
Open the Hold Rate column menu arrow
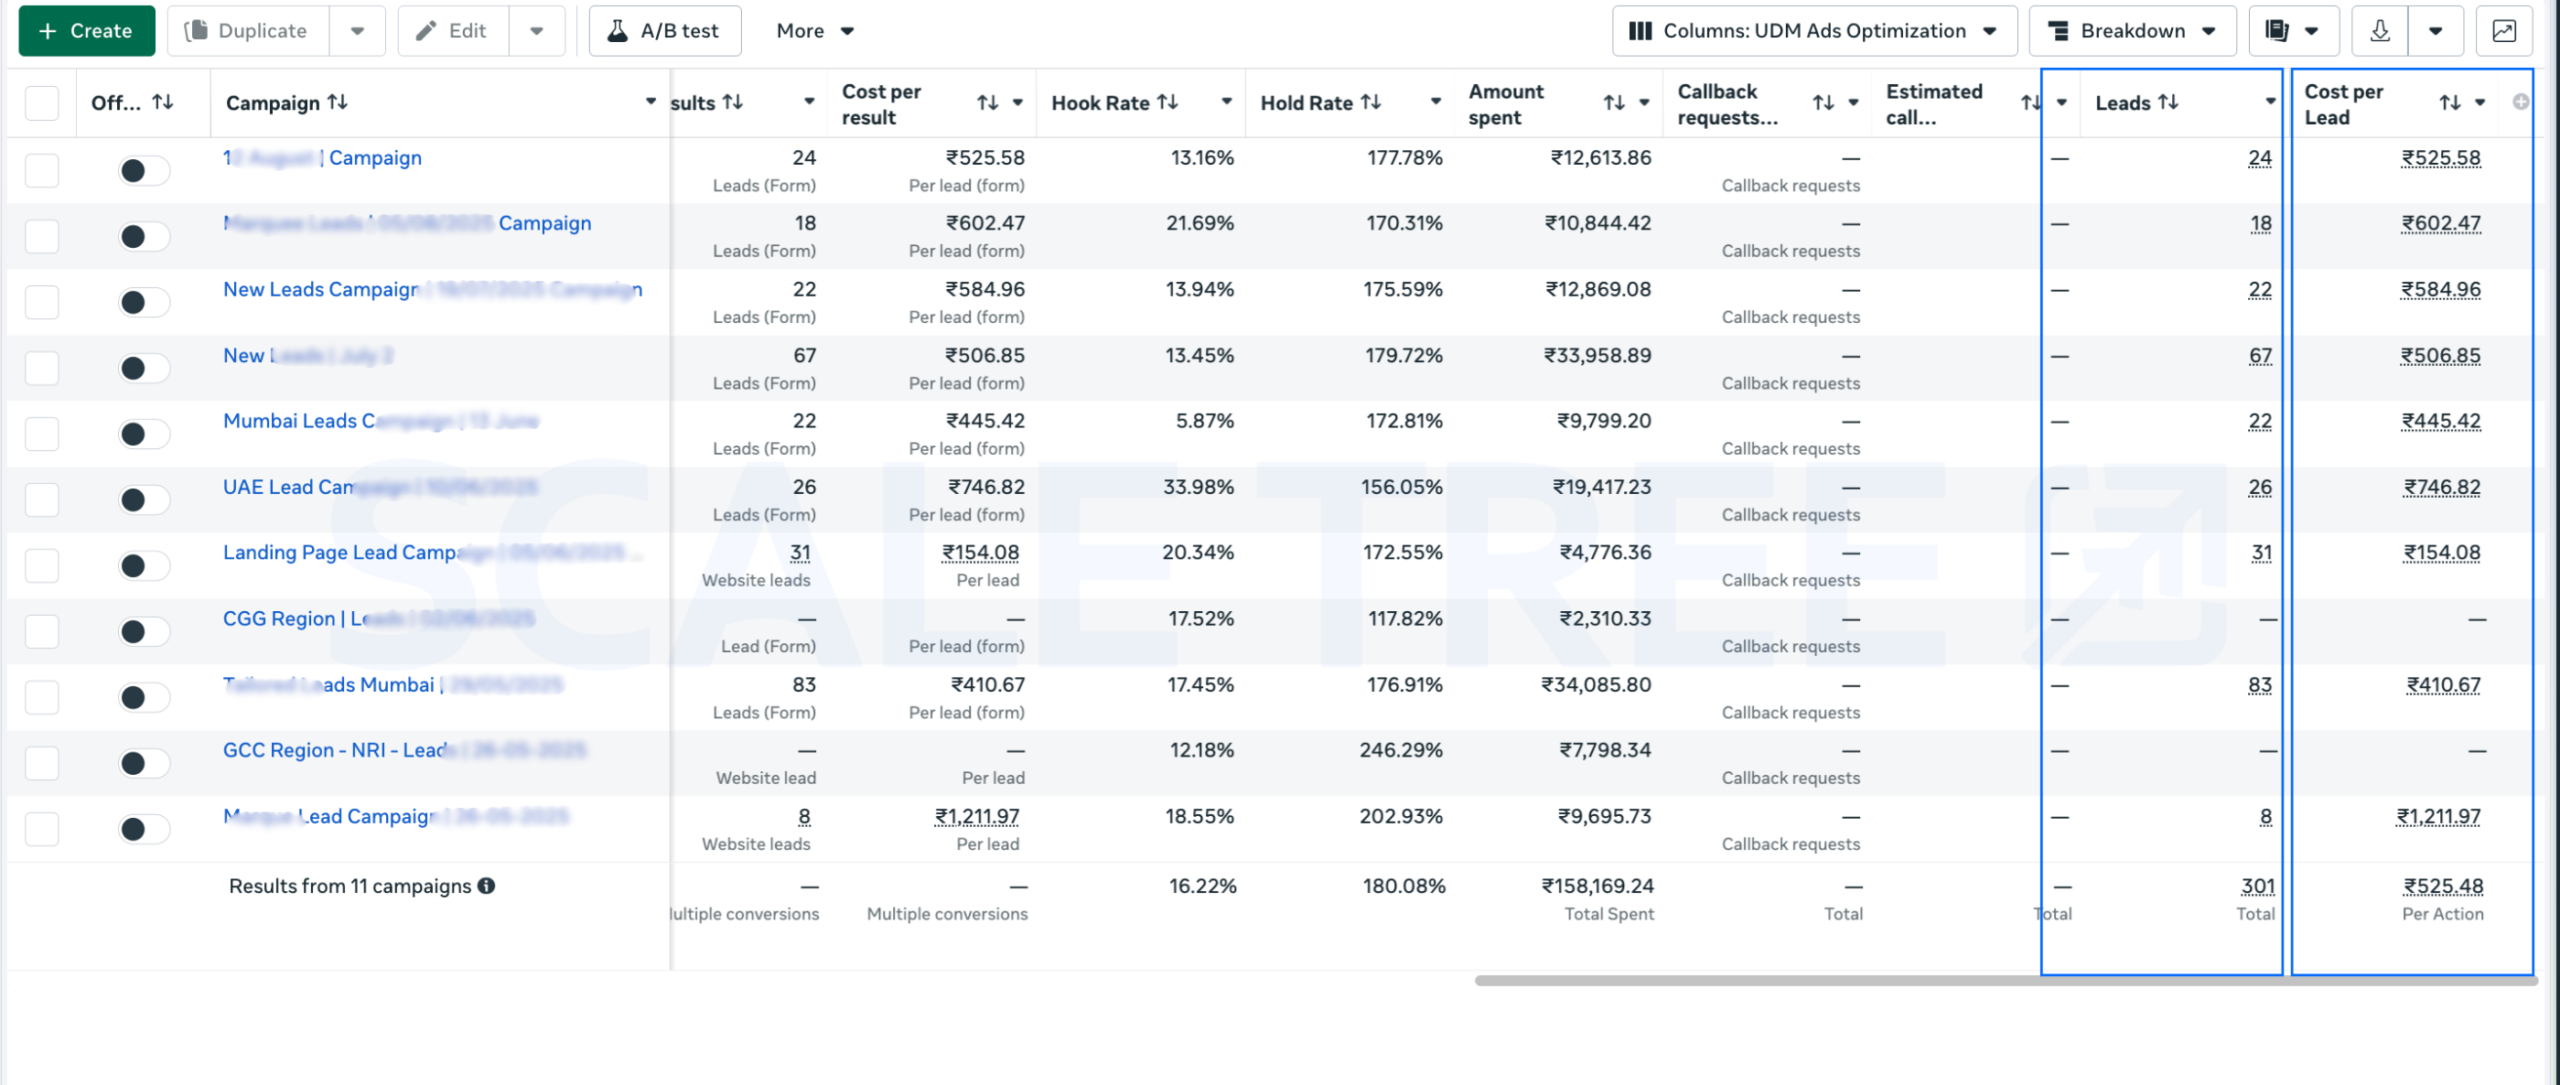(x=1436, y=102)
